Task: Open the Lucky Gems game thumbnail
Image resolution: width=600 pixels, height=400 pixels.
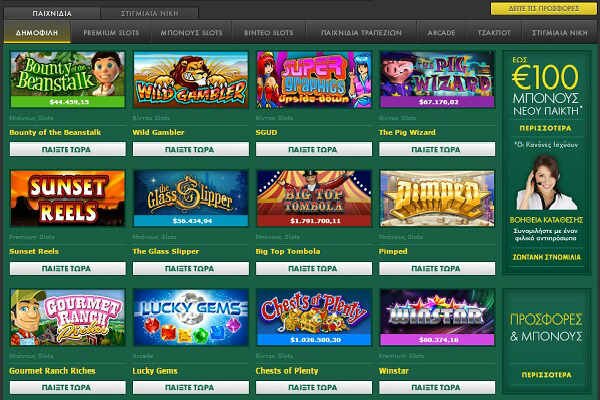Action: click(x=191, y=317)
